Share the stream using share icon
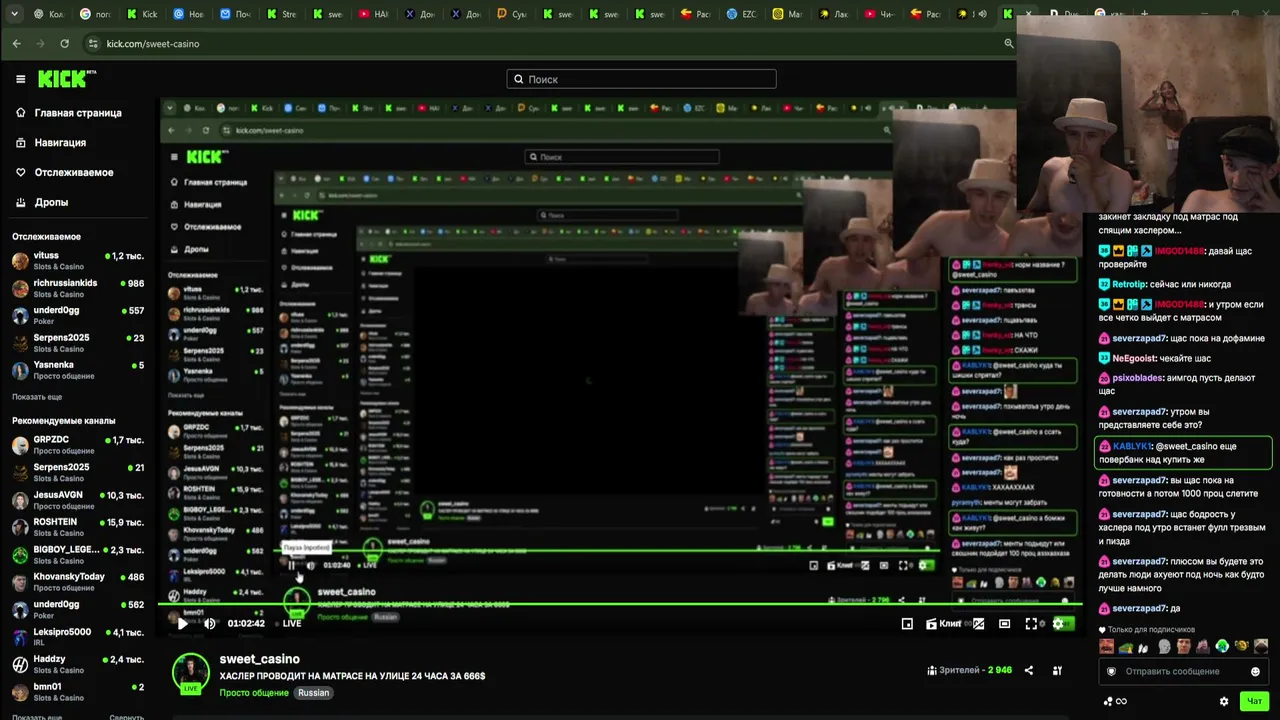The width and height of the screenshot is (1280, 720). (1029, 670)
